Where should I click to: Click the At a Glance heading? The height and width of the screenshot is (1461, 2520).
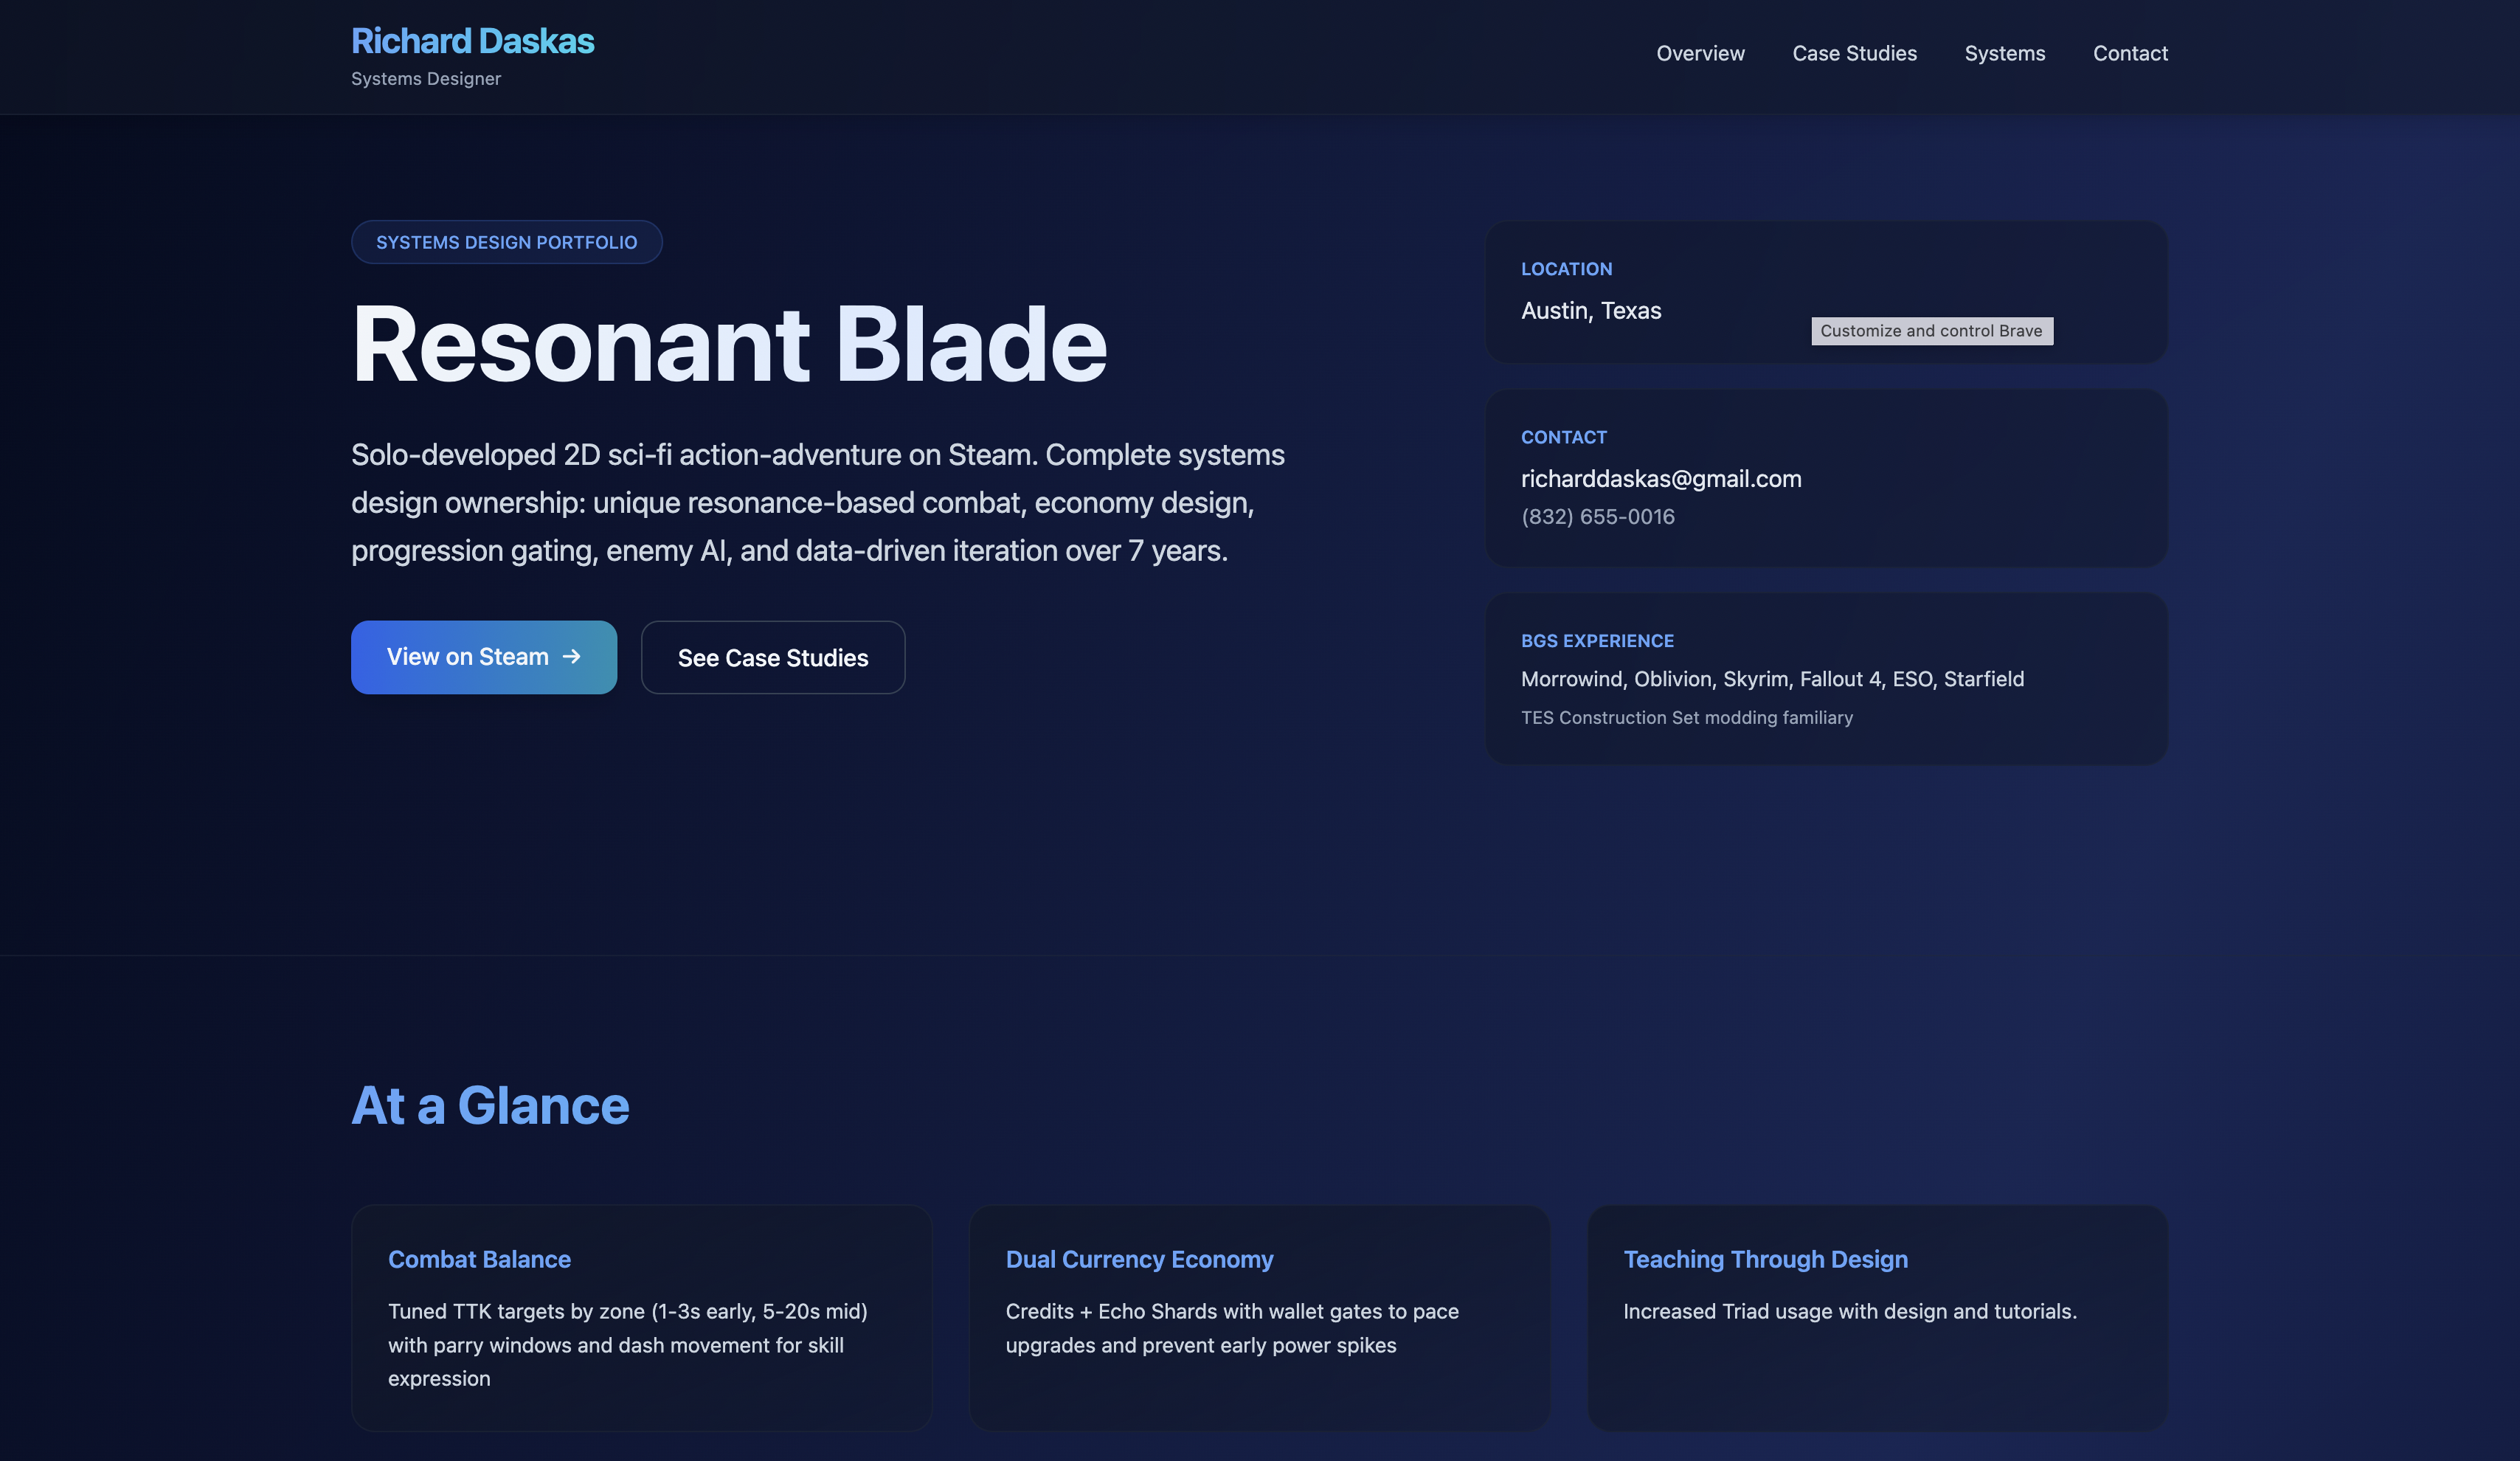tap(489, 1104)
